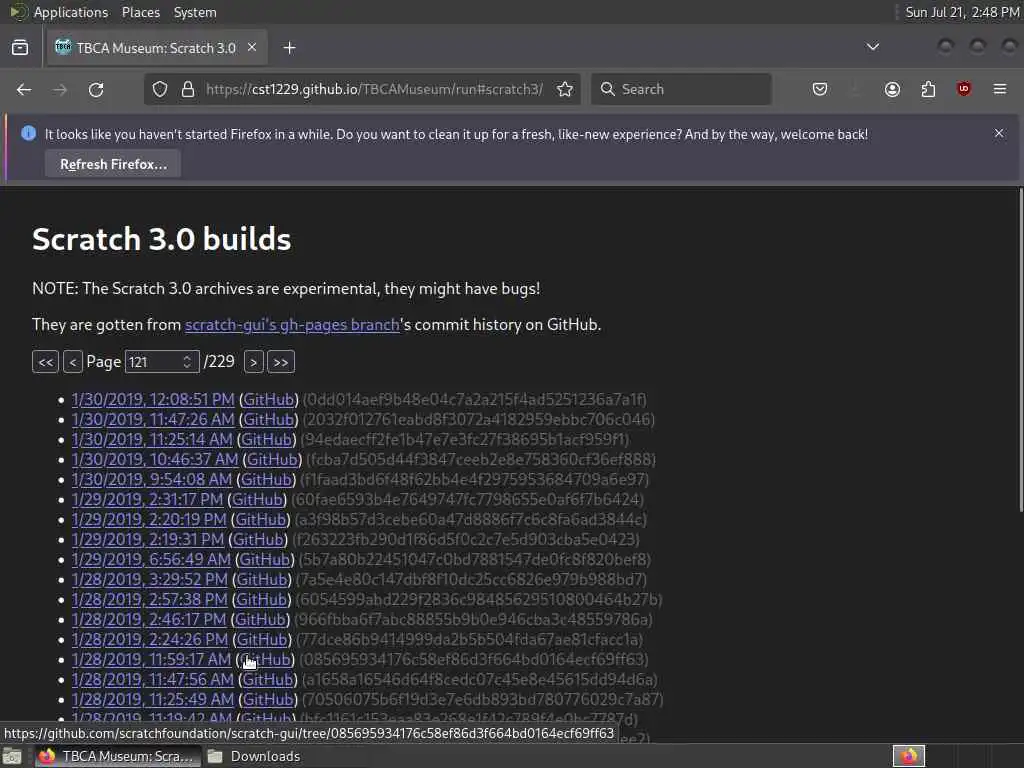
Task: Click the page vertical scrollbar thumb
Action: tap(1021, 349)
